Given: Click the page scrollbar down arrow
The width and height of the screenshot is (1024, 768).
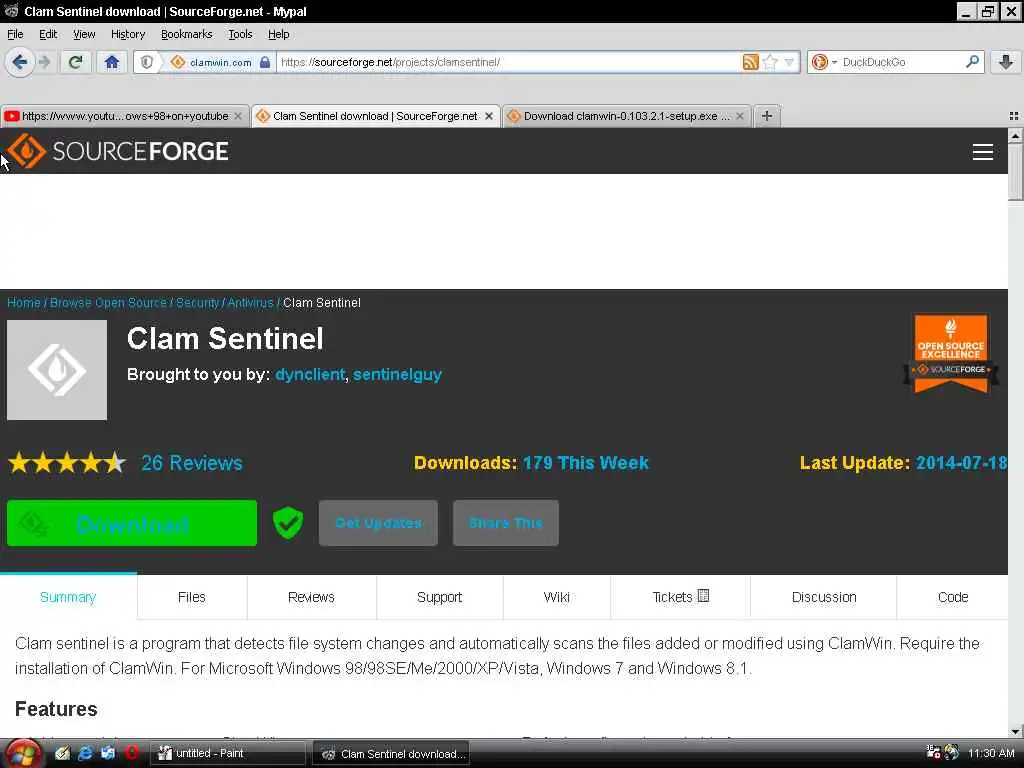Looking at the screenshot, I should (1015, 731).
